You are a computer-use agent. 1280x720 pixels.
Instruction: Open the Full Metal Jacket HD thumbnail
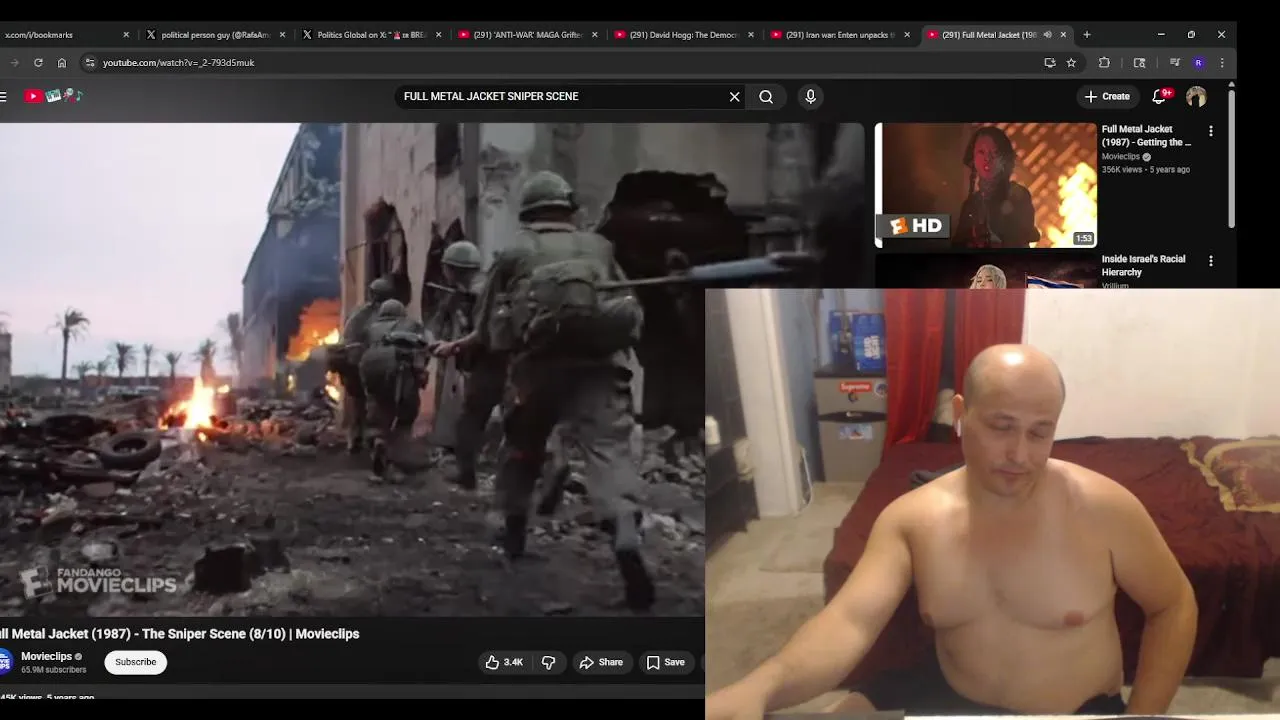[x=986, y=185]
